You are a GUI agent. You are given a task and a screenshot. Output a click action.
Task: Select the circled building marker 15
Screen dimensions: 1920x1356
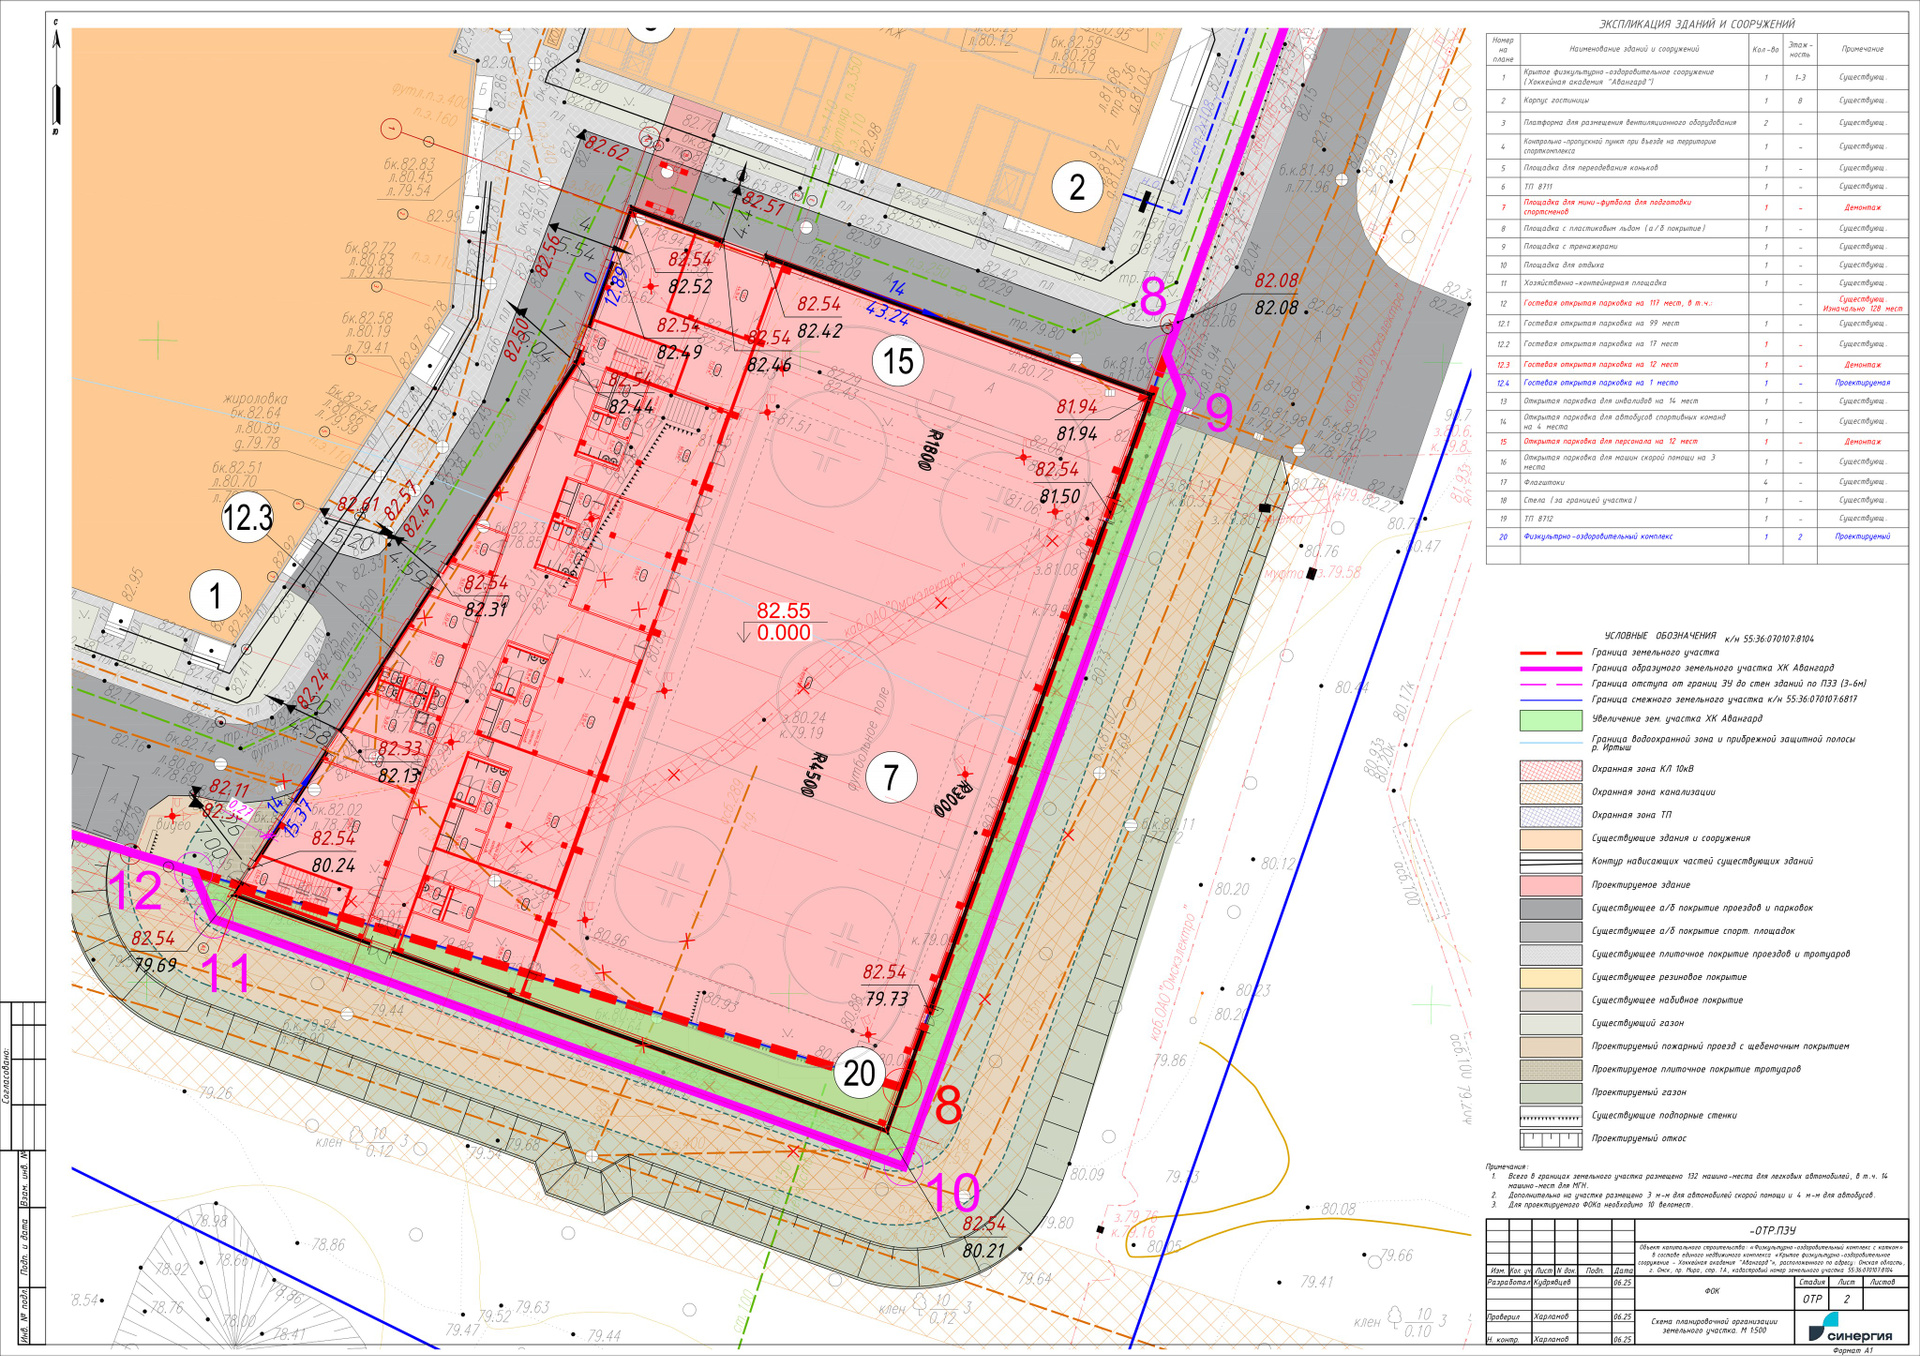(x=898, y=361)
